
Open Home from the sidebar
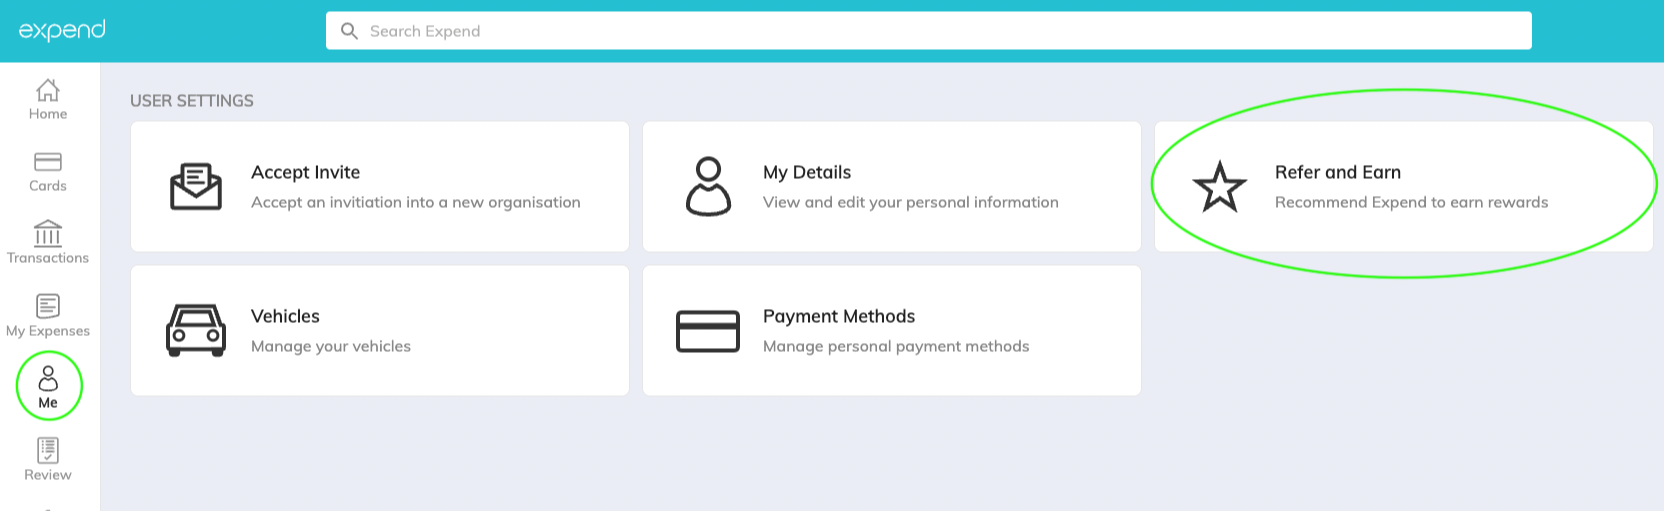click(48, 100)
